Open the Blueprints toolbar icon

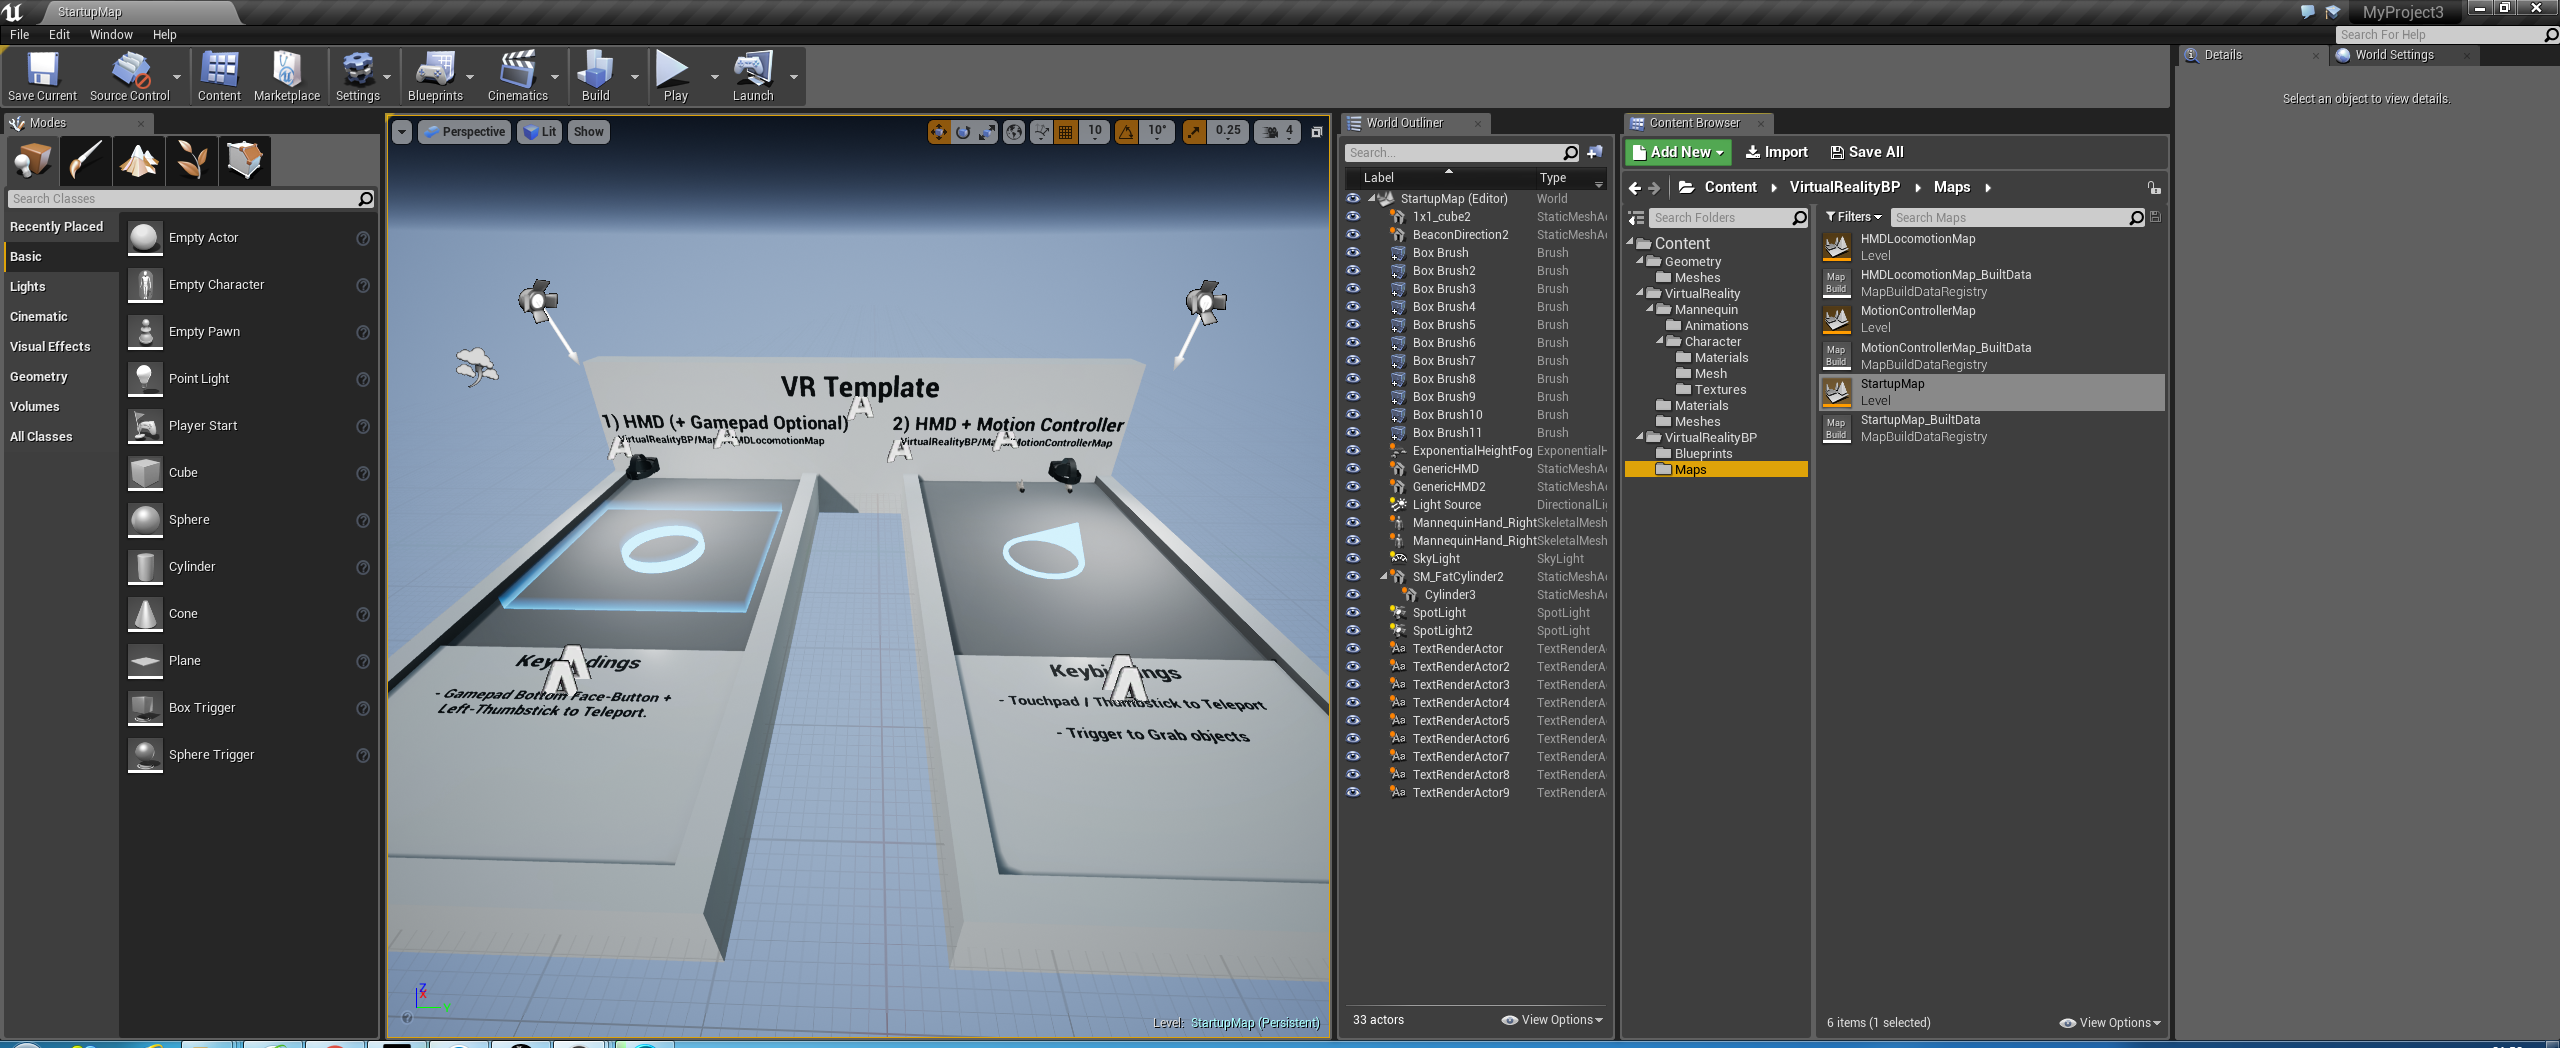point(435,76)
